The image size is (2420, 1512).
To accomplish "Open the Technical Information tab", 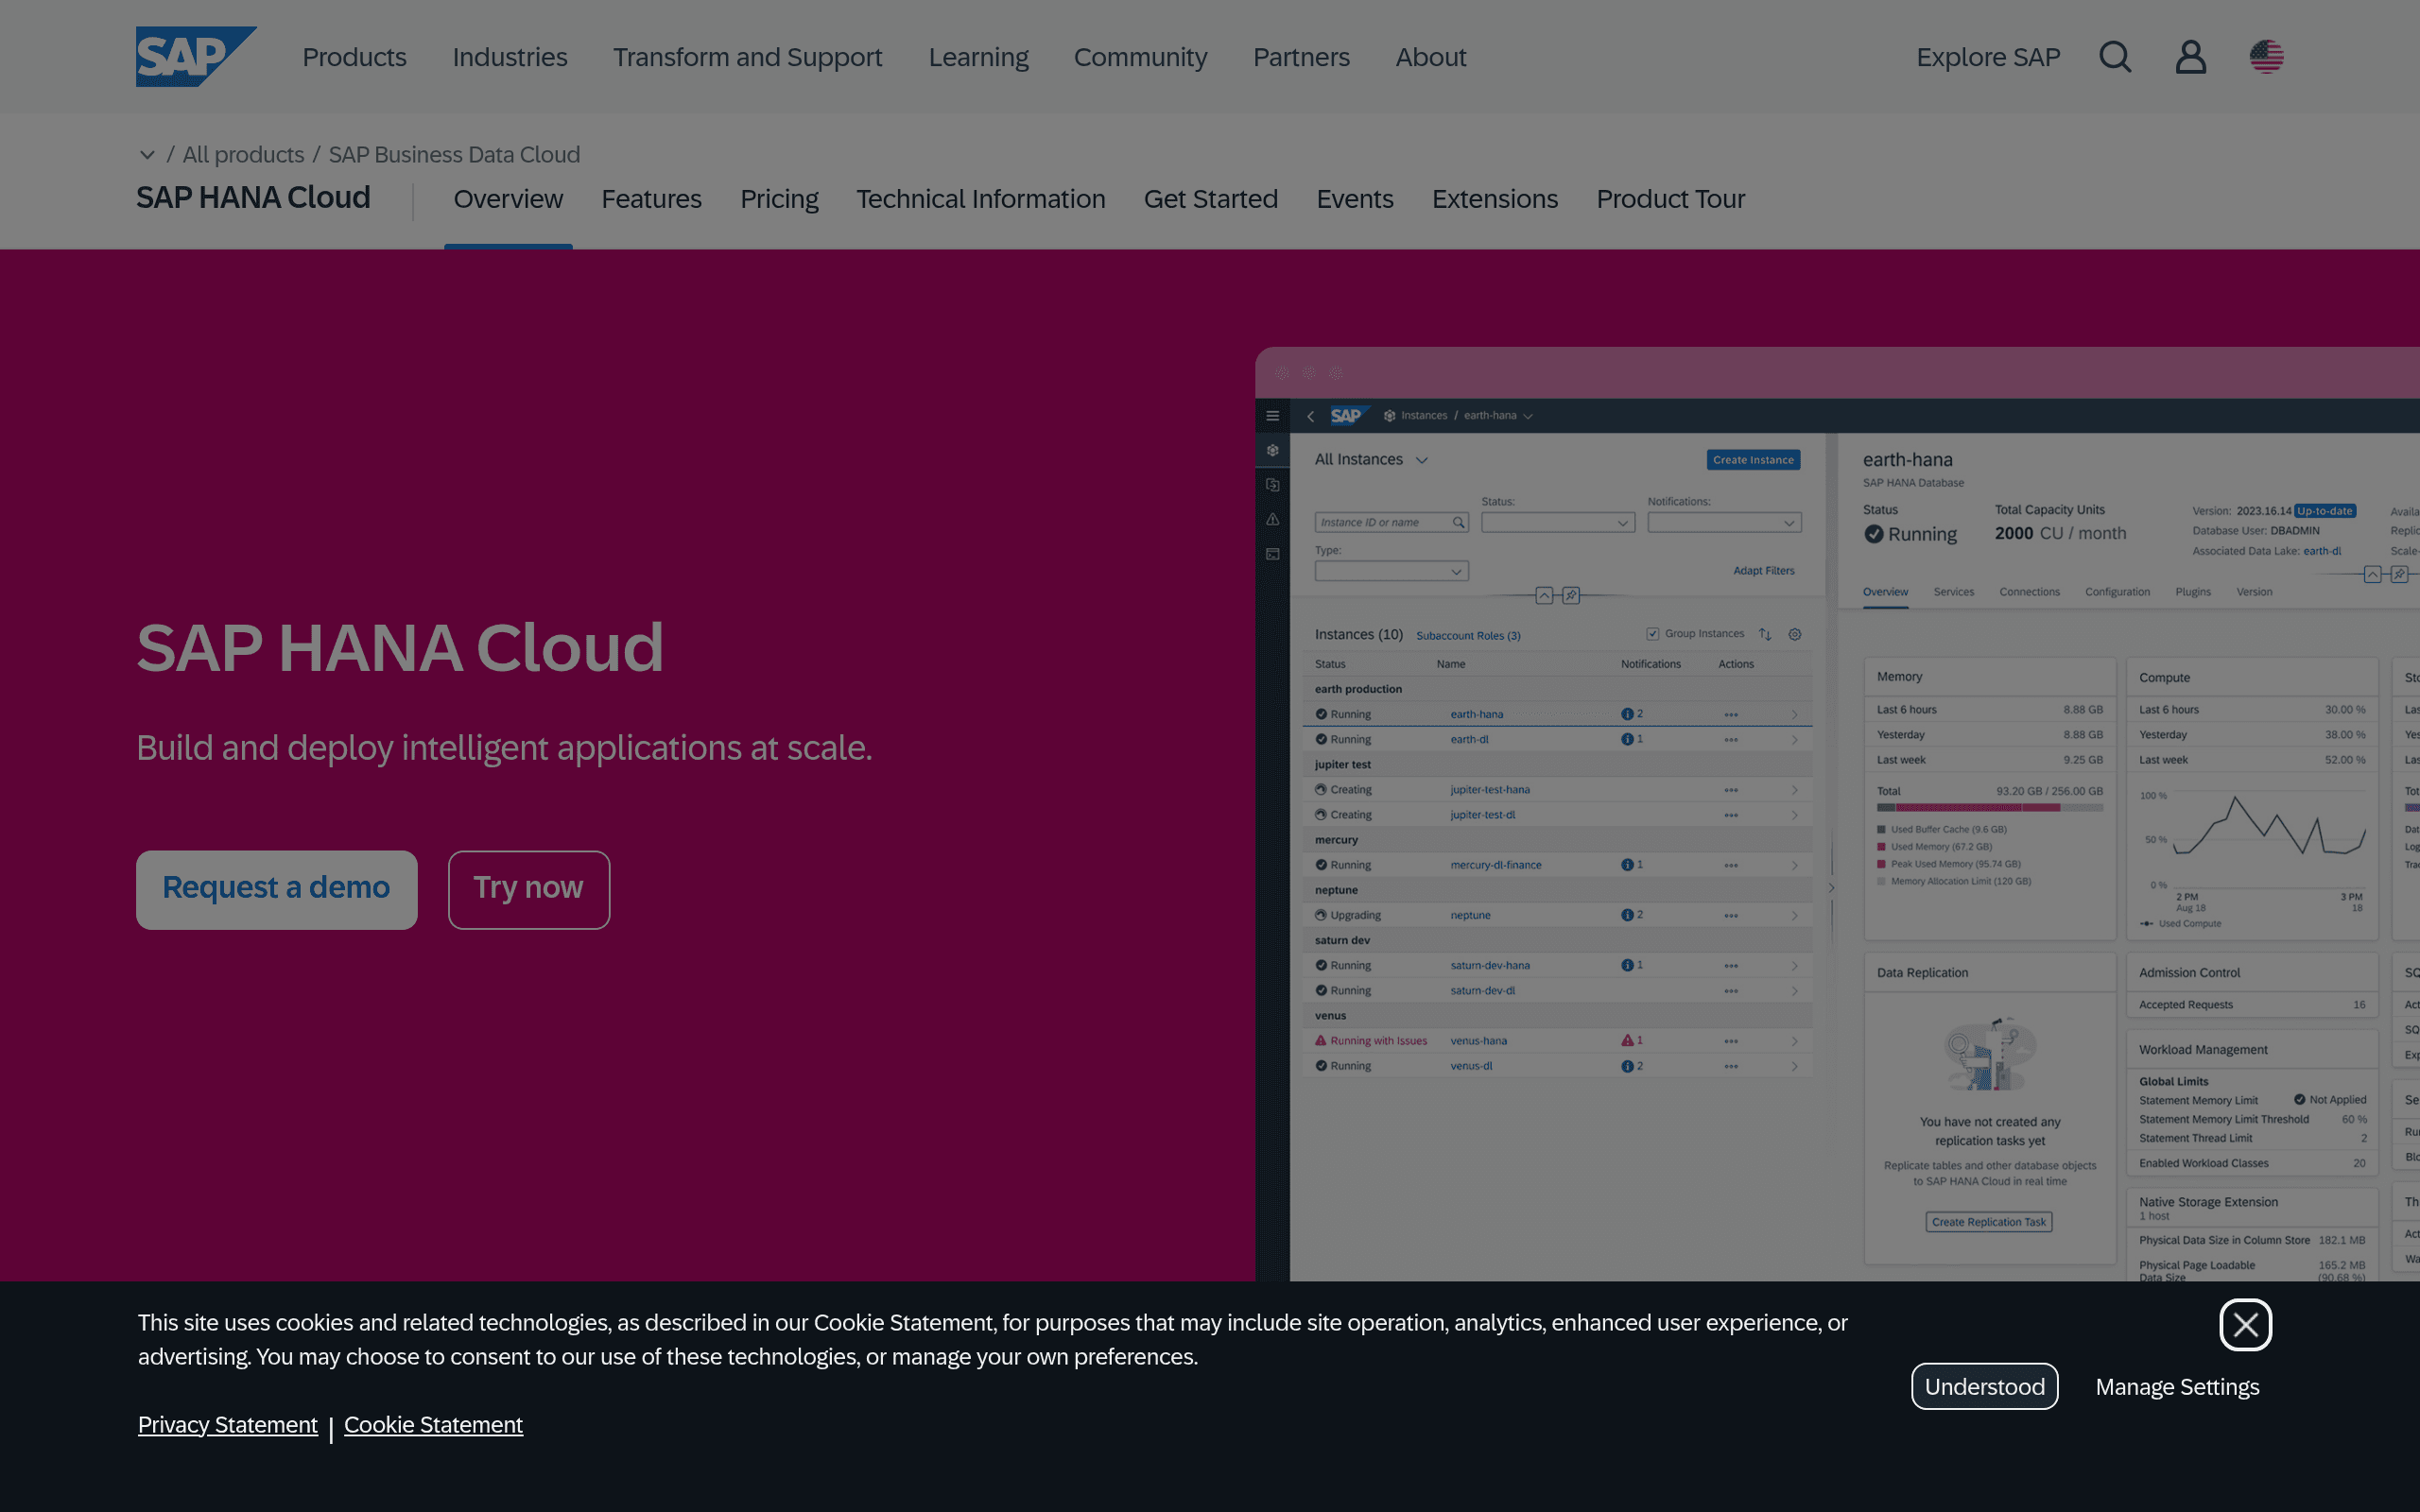I will [x=980, y=199].
